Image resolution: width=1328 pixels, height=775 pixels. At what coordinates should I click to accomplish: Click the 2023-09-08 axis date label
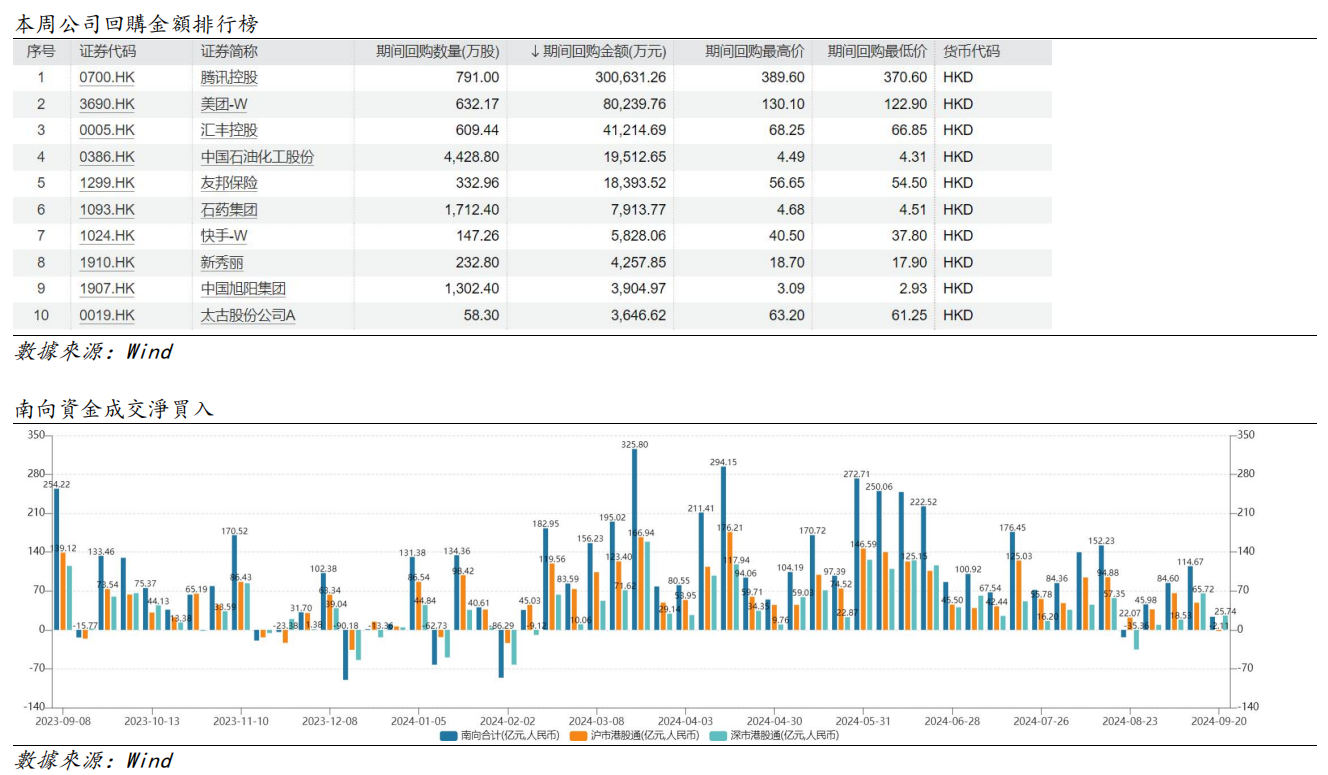(x=63, y=720)
